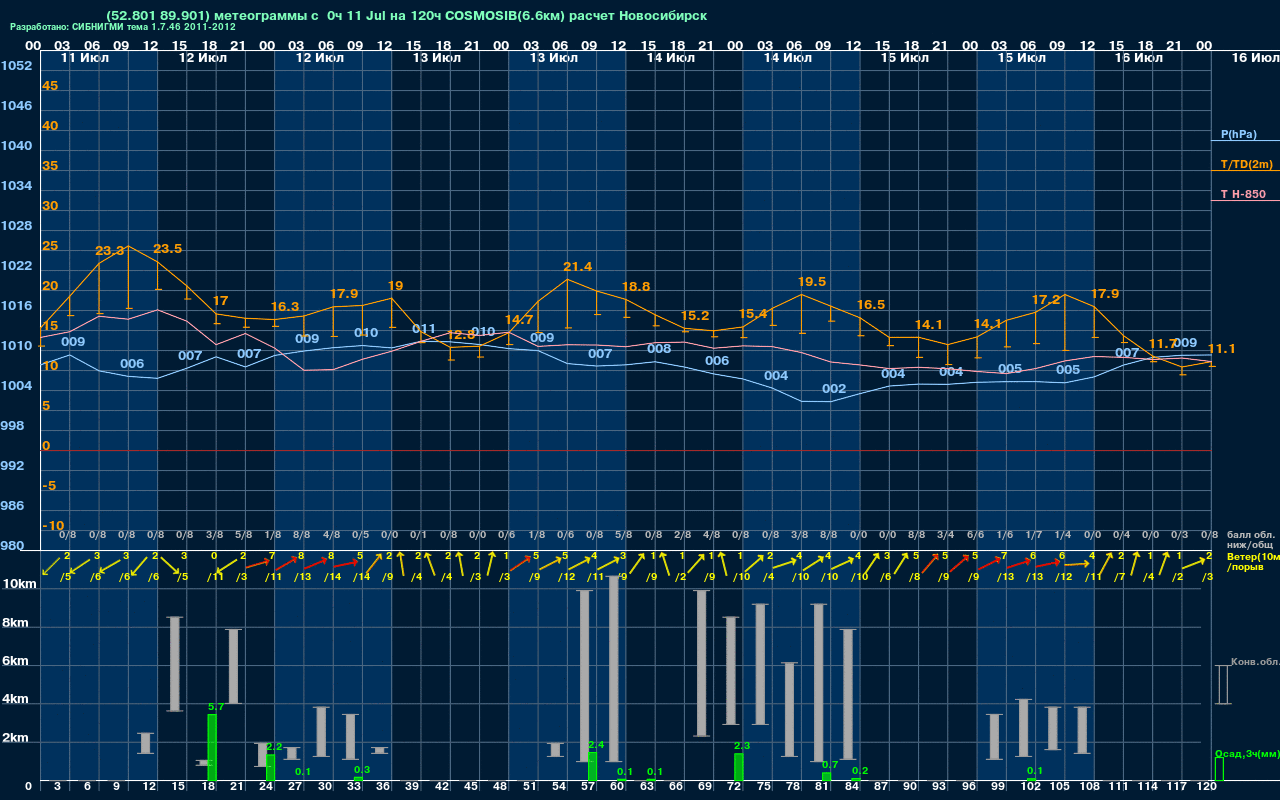The image size is (1280, 800).
Task: Click the Осад,3ч(мм) legend label
Action: (1247, 753)
